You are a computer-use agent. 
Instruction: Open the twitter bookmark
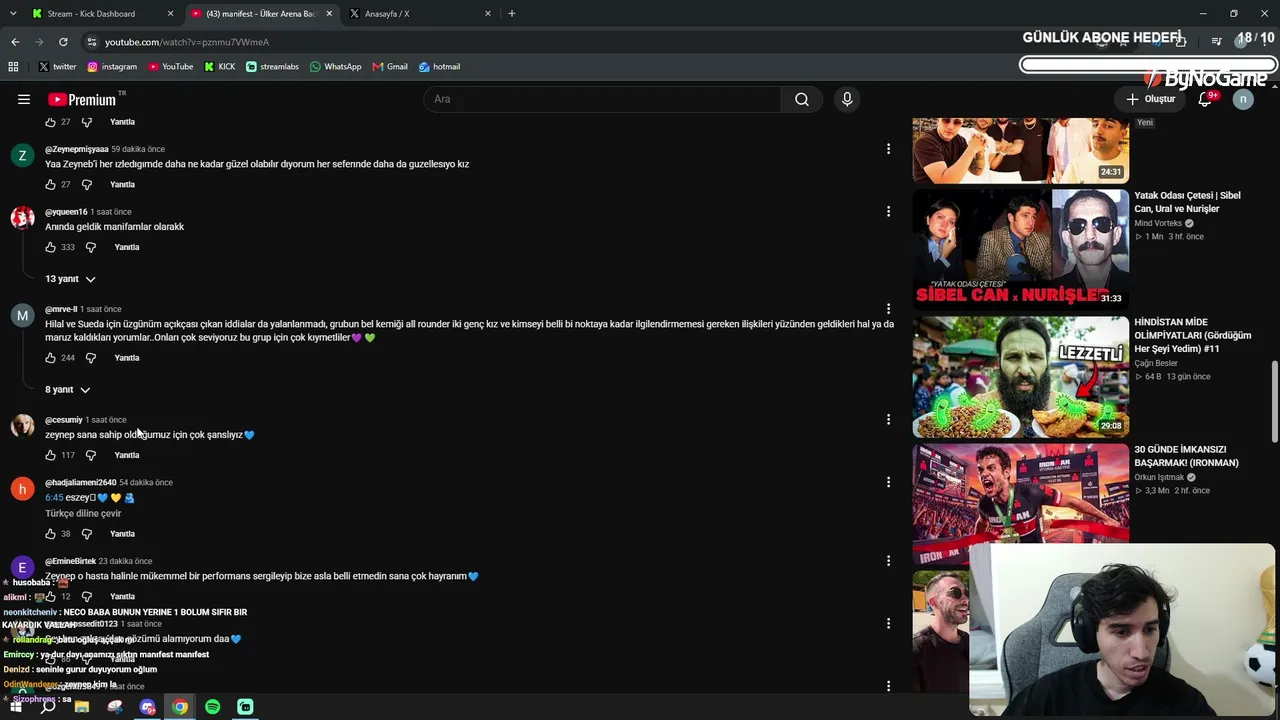click(x=57, y=67)
